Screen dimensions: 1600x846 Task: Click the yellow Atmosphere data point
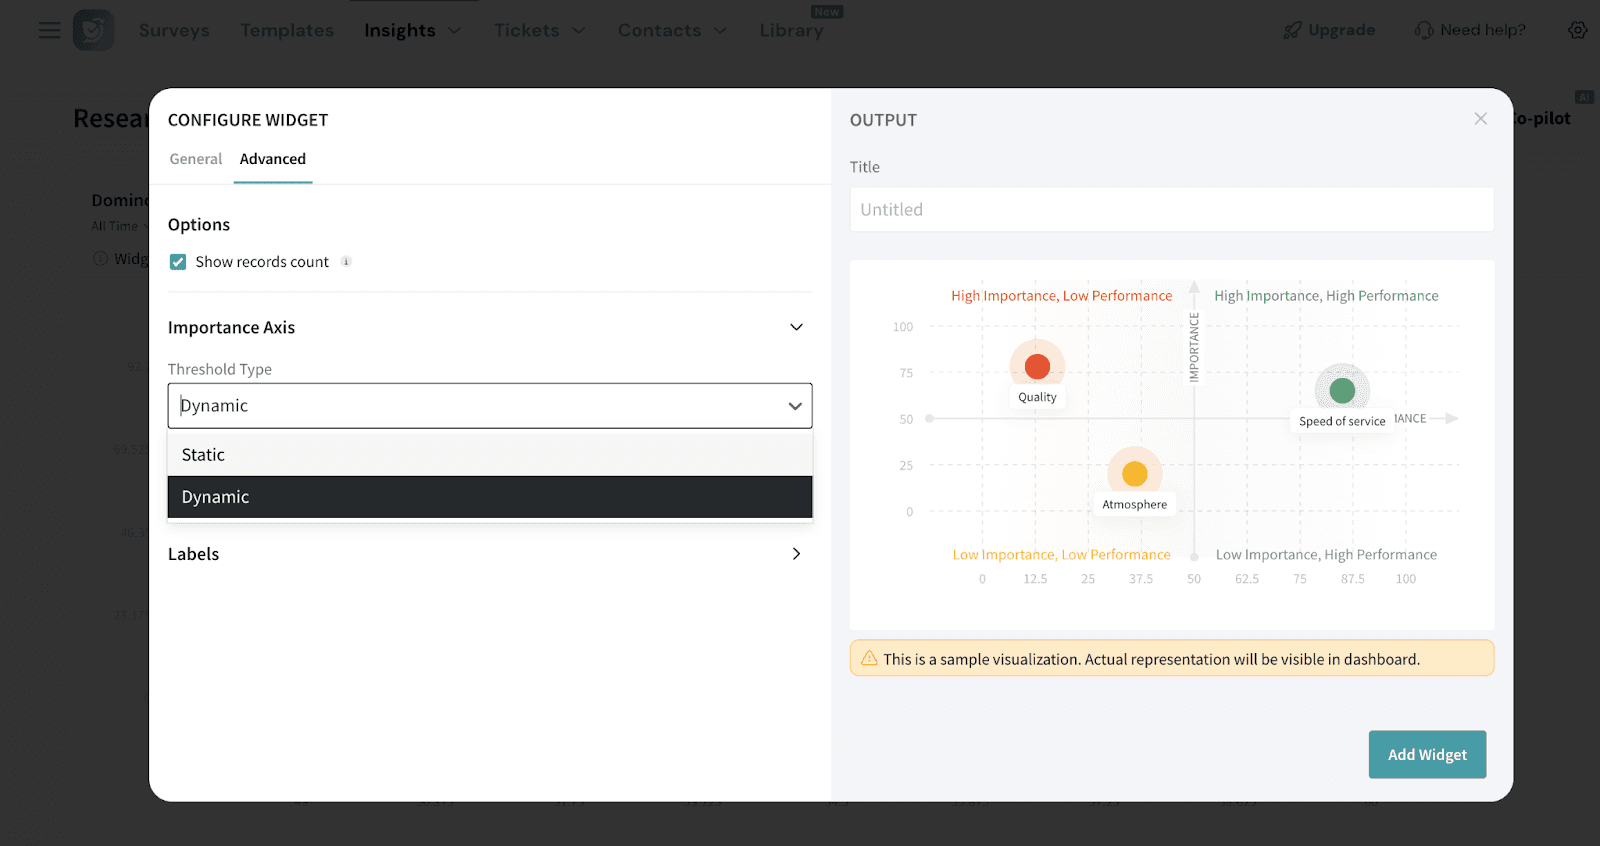(1134, 473)
